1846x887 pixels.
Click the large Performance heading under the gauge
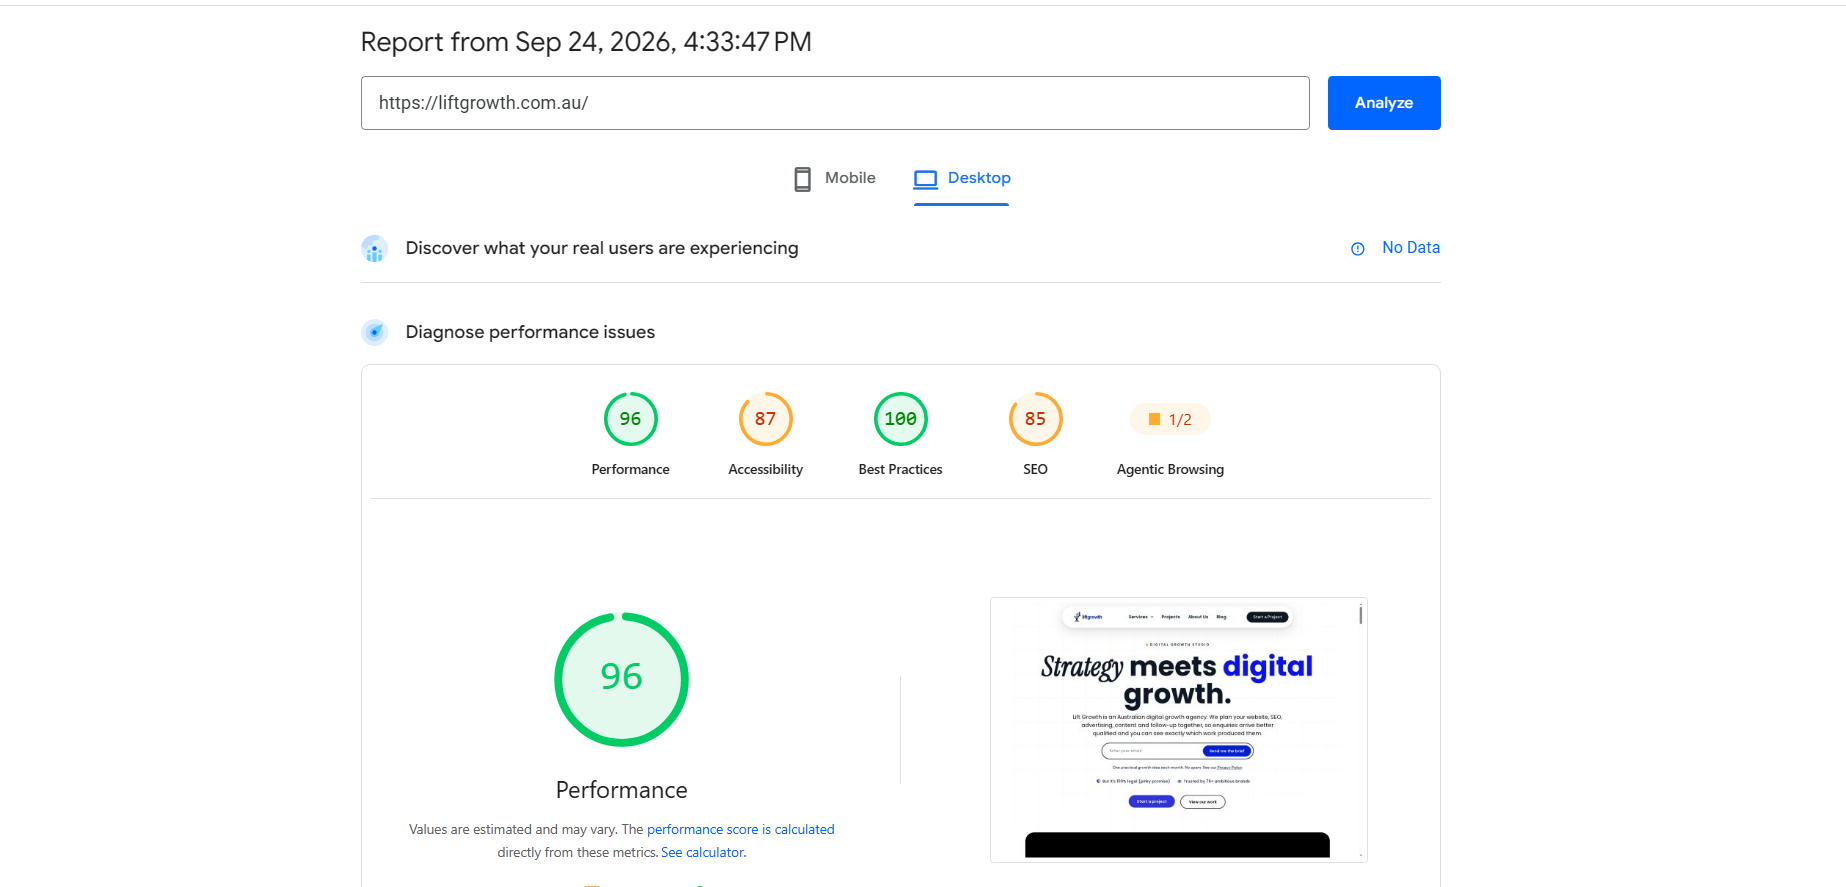coord(622,790)
